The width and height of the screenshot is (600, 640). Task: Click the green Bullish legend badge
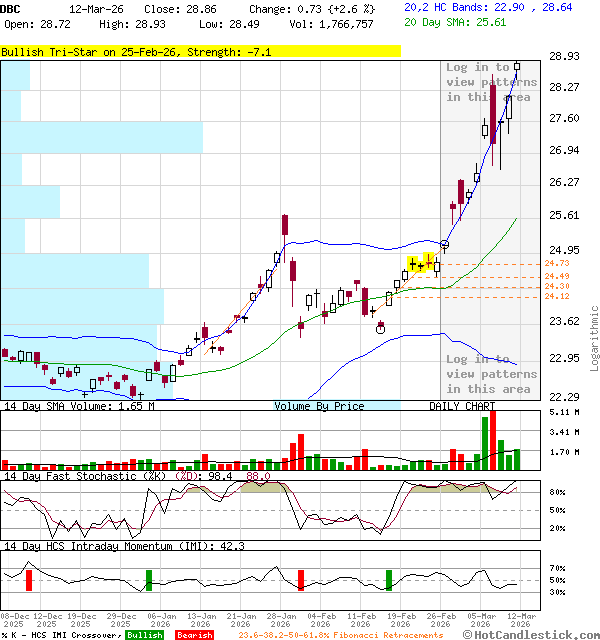(144, 635)
